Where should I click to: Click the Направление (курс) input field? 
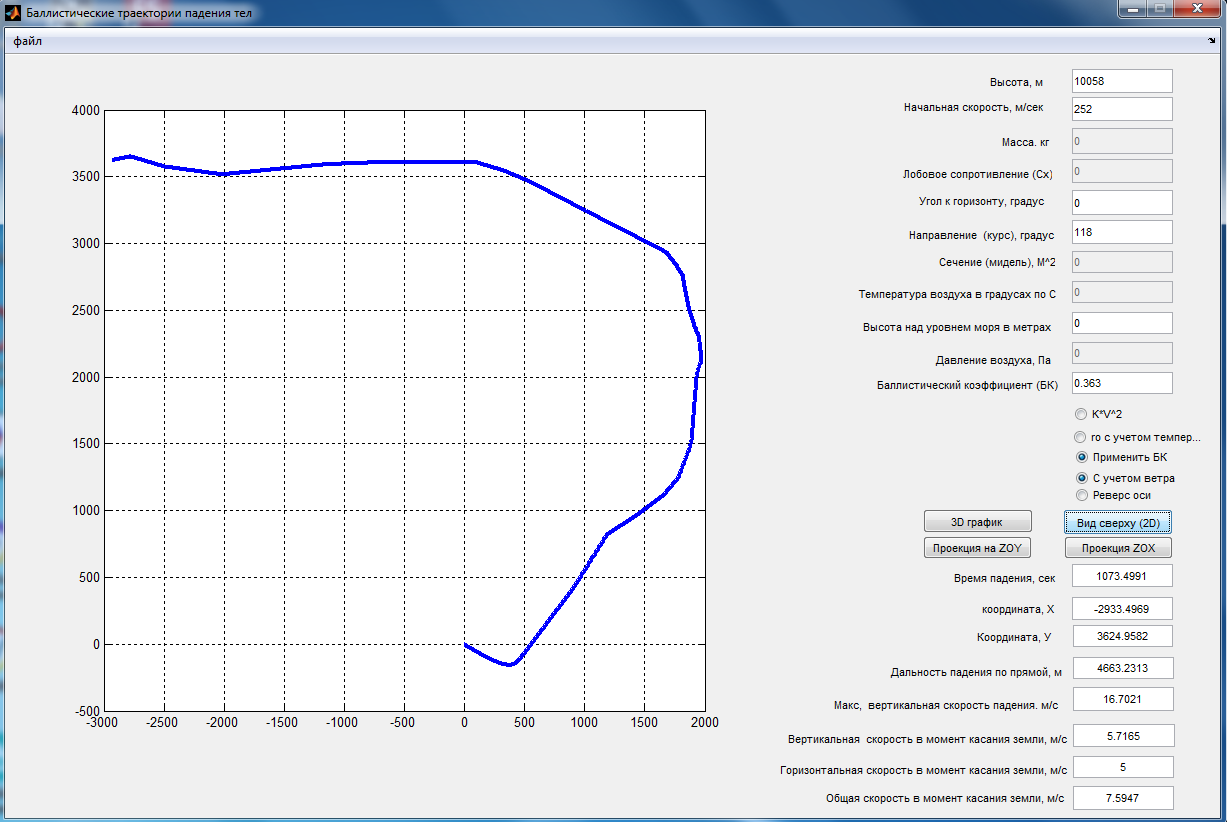(1121, 232)
